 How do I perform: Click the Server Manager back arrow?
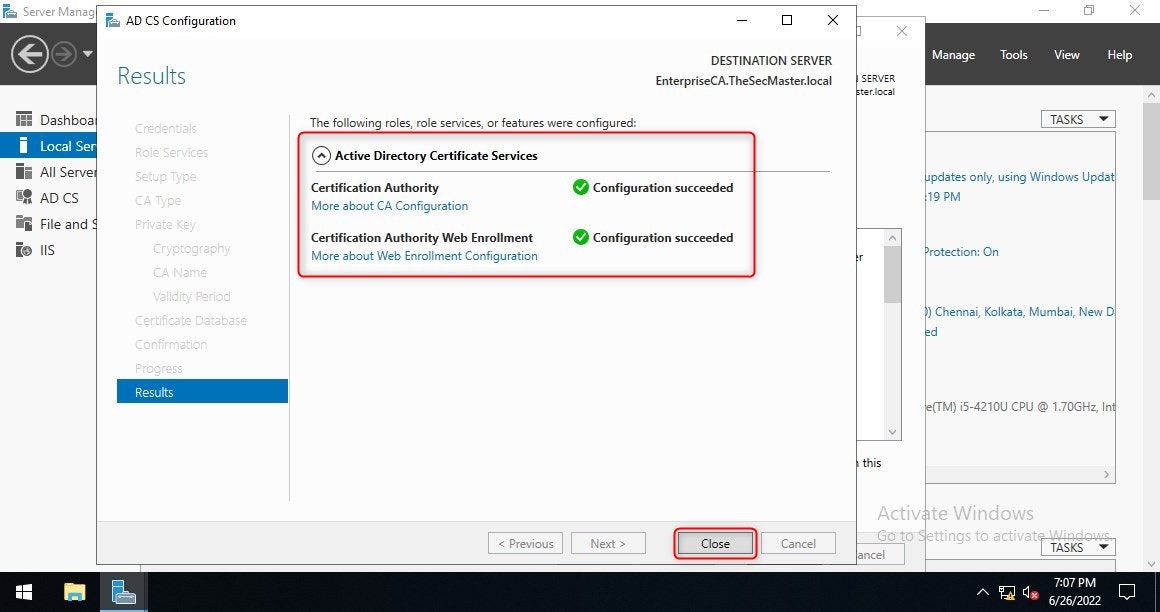click(x=30, y=54)
